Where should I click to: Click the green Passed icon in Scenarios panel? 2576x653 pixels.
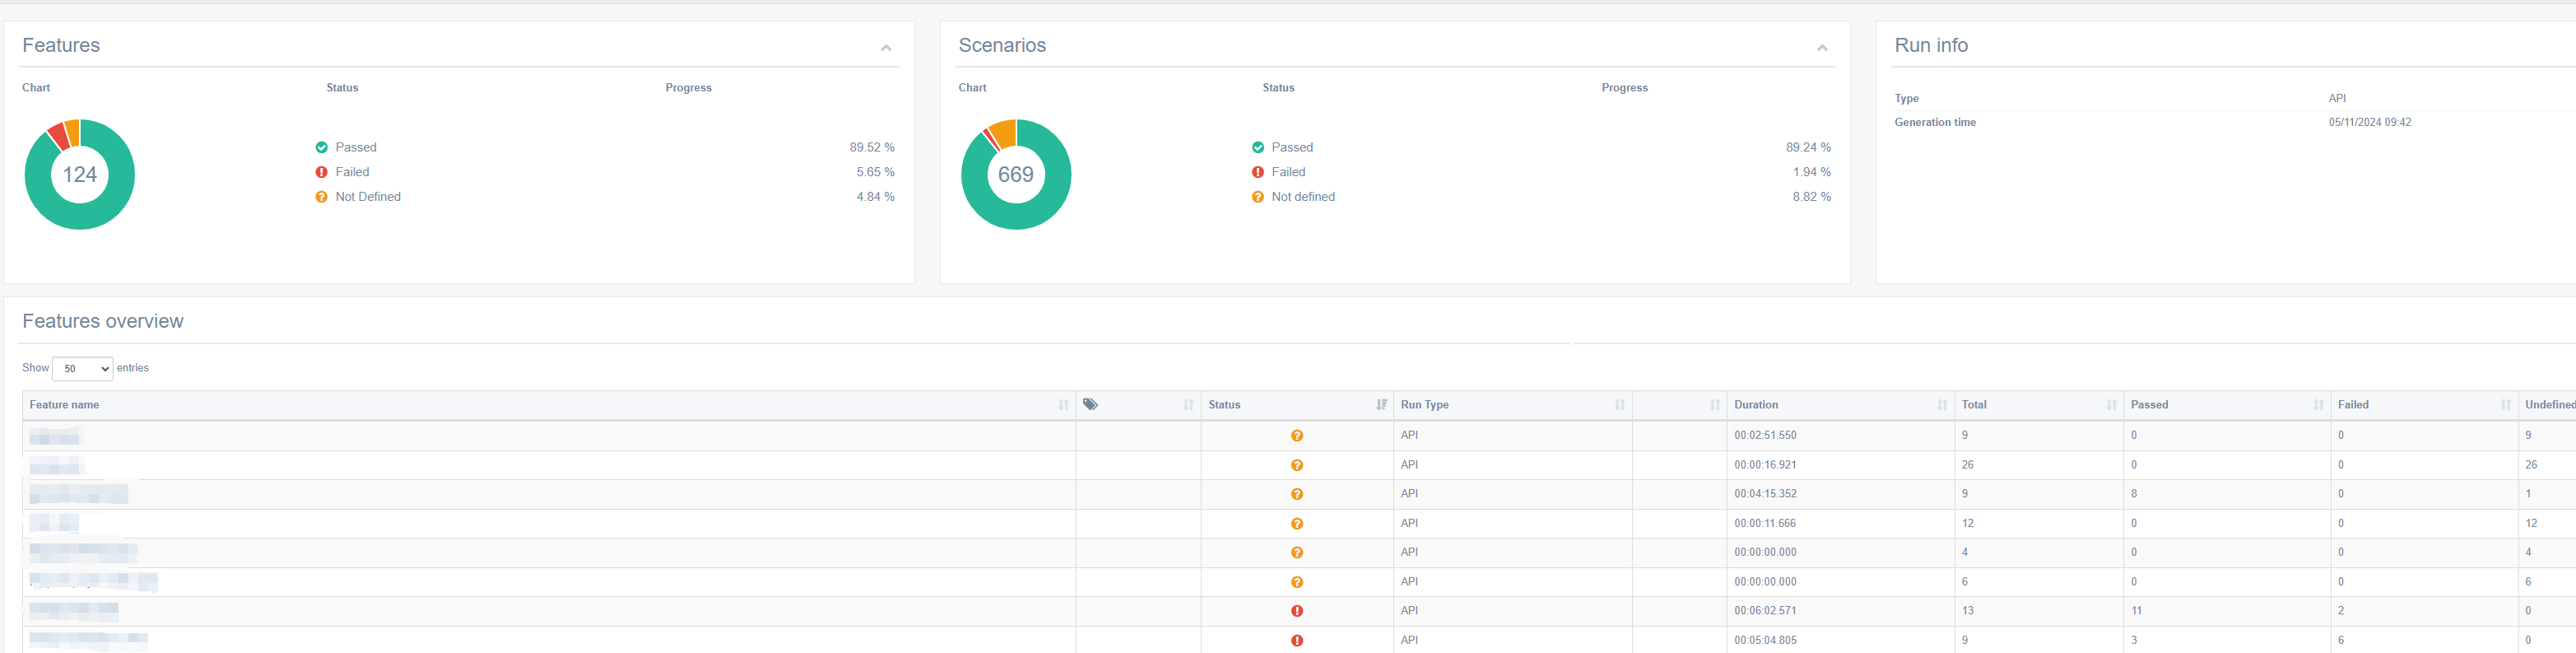click(1257, 147)
